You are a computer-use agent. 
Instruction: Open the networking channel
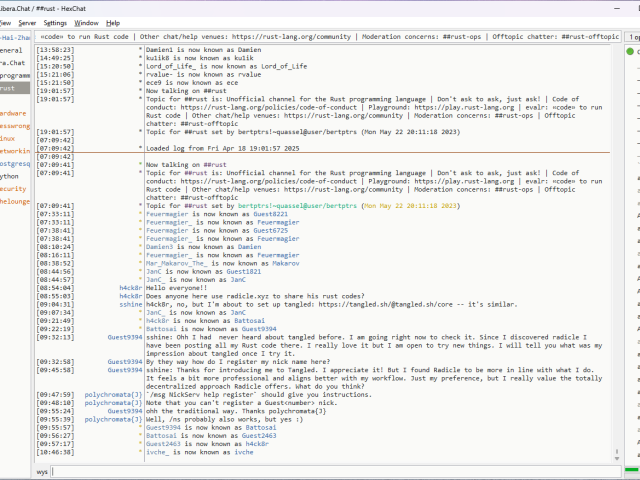14,150
